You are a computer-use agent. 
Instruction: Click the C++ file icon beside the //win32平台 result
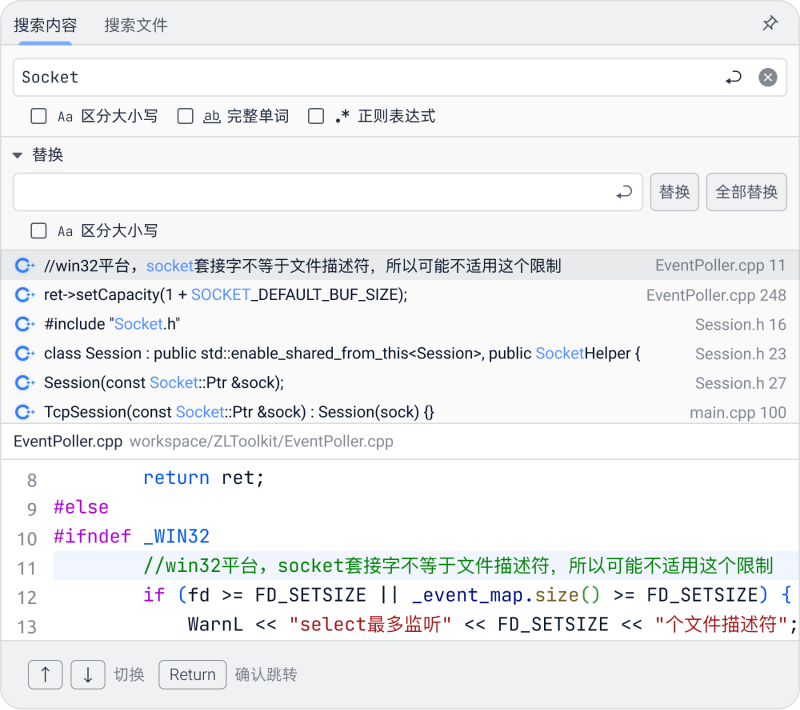[x=24, y=265]
